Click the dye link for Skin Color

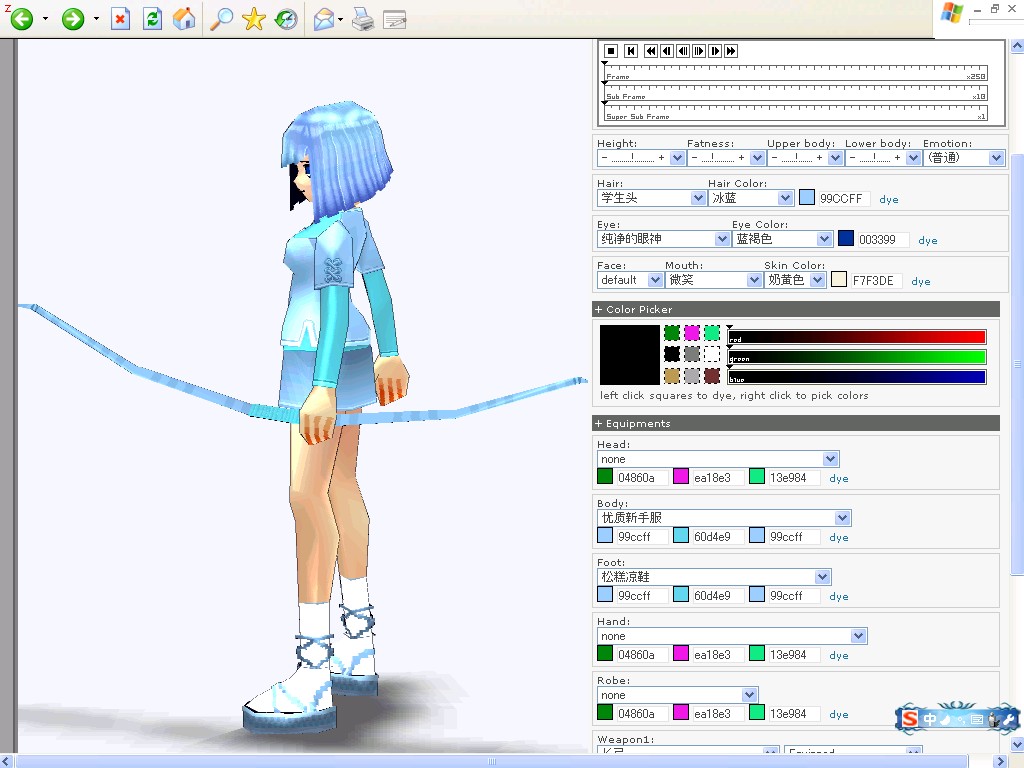(921, 281)
